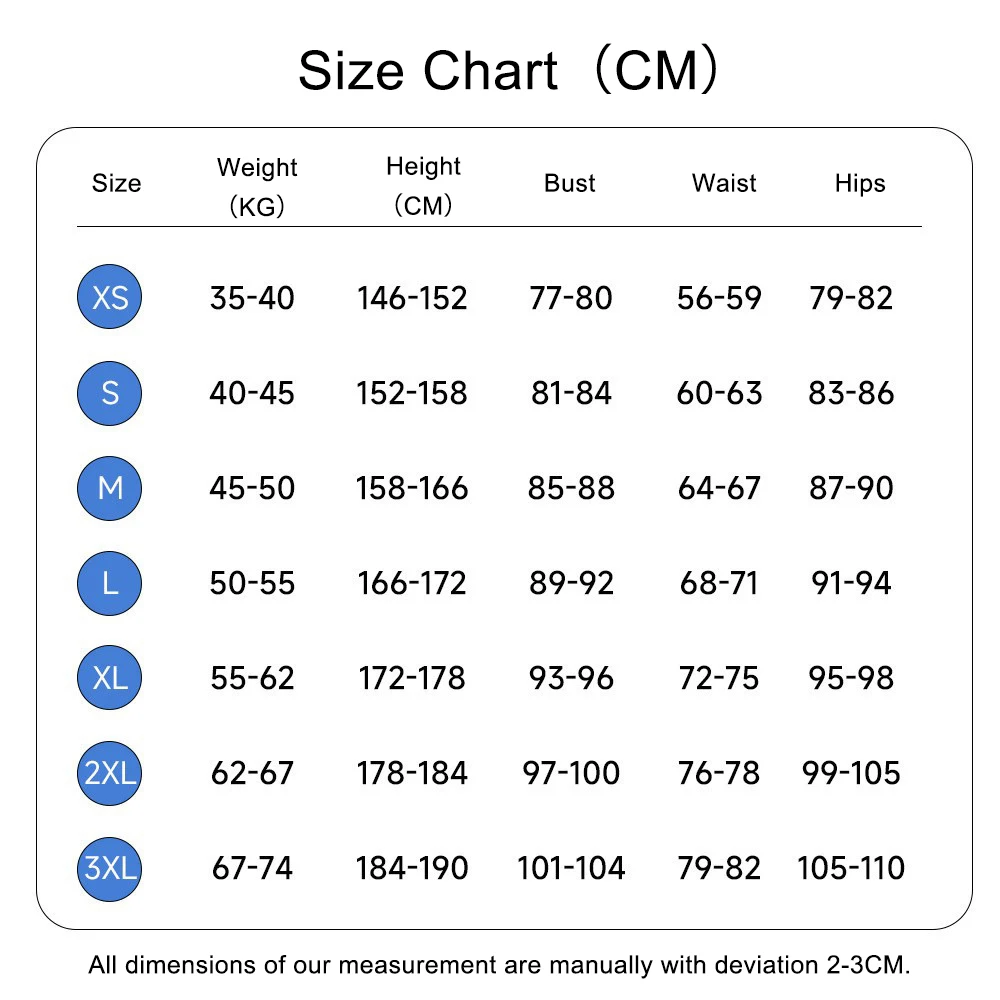Choose the blue M size badge
Viewport: 1000px width, 1000px height.
coord(110,487)
